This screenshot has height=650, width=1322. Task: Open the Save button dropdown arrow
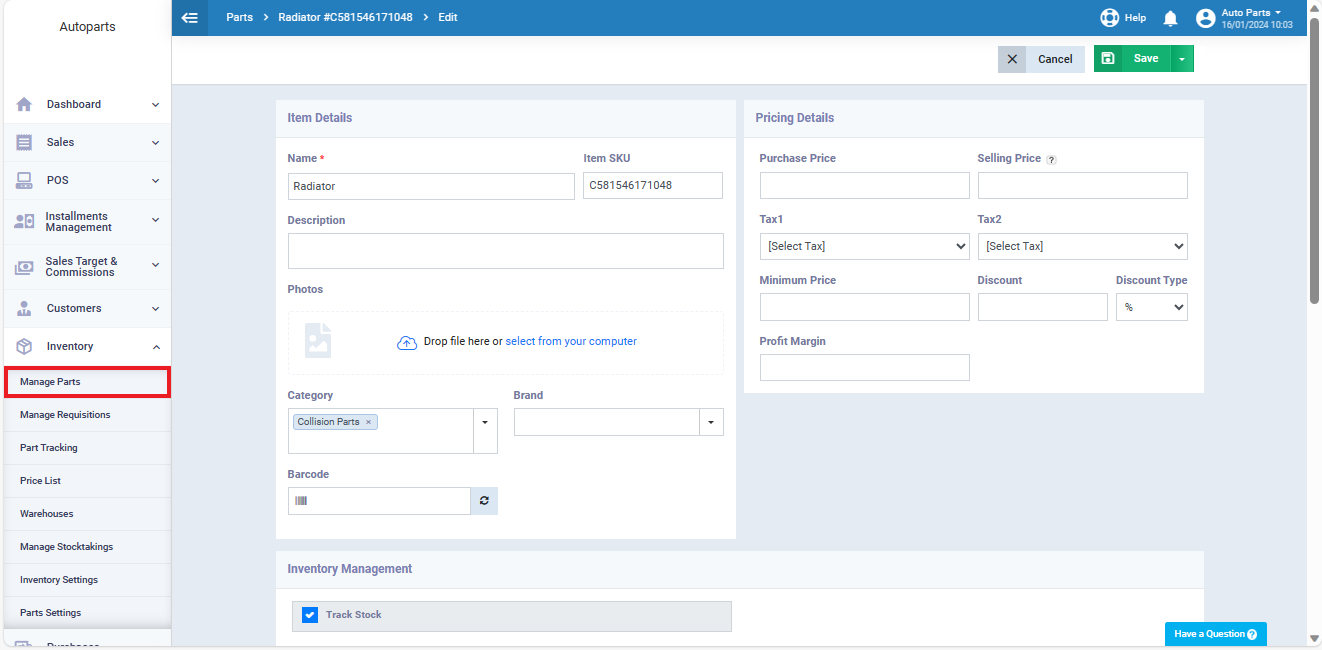(x=1182, y=59)
